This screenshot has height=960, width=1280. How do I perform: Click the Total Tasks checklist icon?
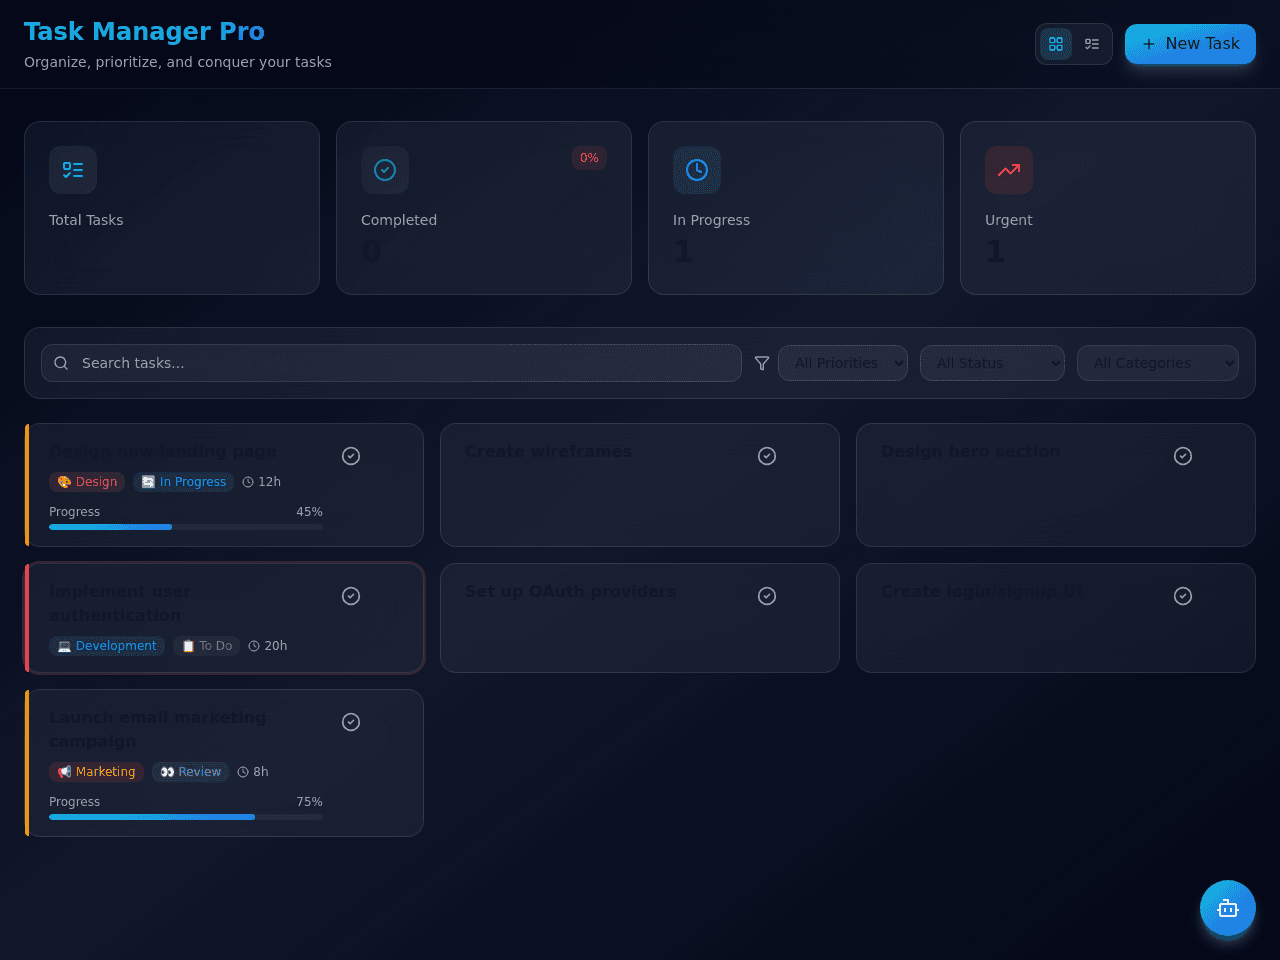click(x=73, y=170)
